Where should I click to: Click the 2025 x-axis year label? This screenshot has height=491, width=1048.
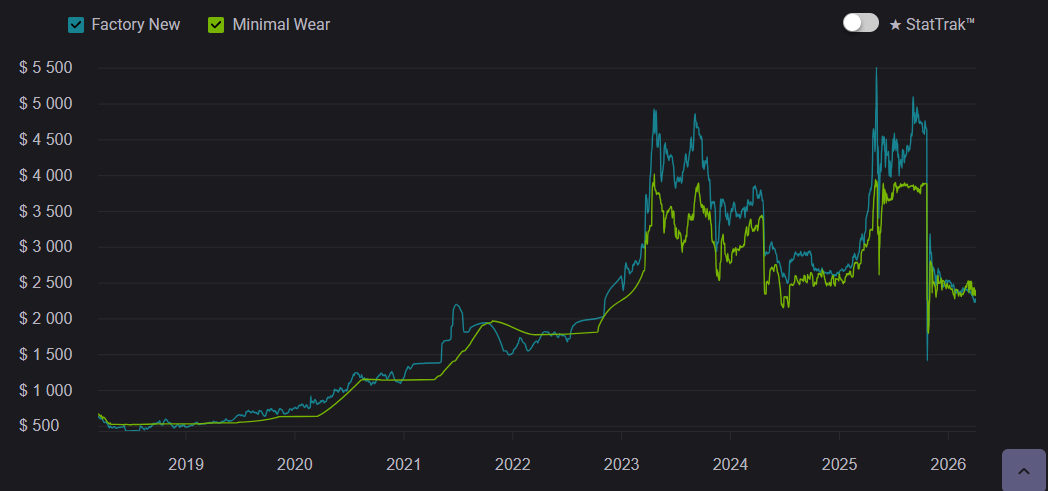(x=839, y=464)
